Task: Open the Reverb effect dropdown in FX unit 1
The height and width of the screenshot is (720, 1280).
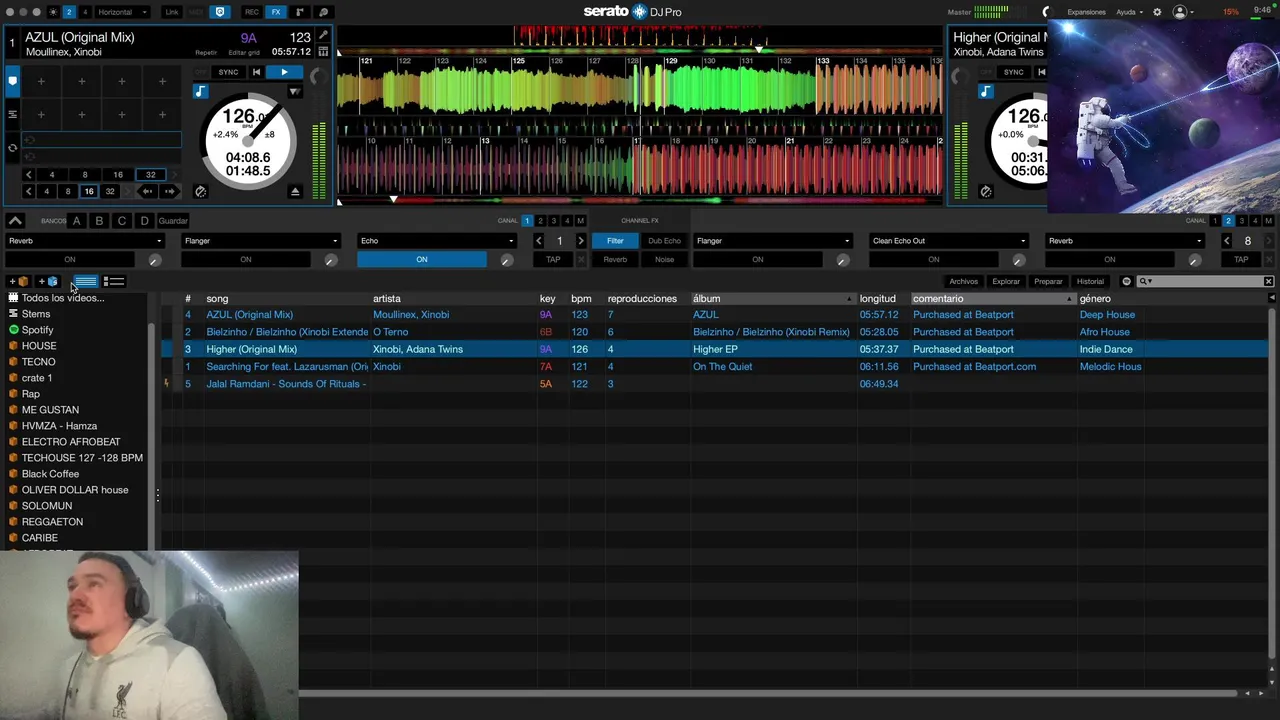Action: coord(85,241)
